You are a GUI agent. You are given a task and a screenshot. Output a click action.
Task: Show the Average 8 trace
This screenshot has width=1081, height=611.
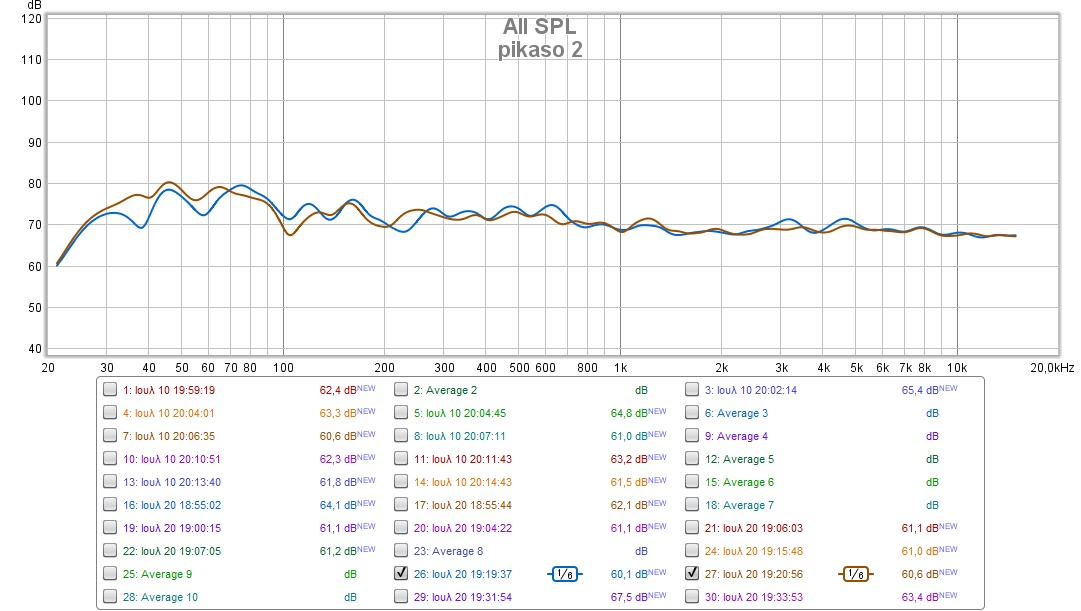coord(401,551)
